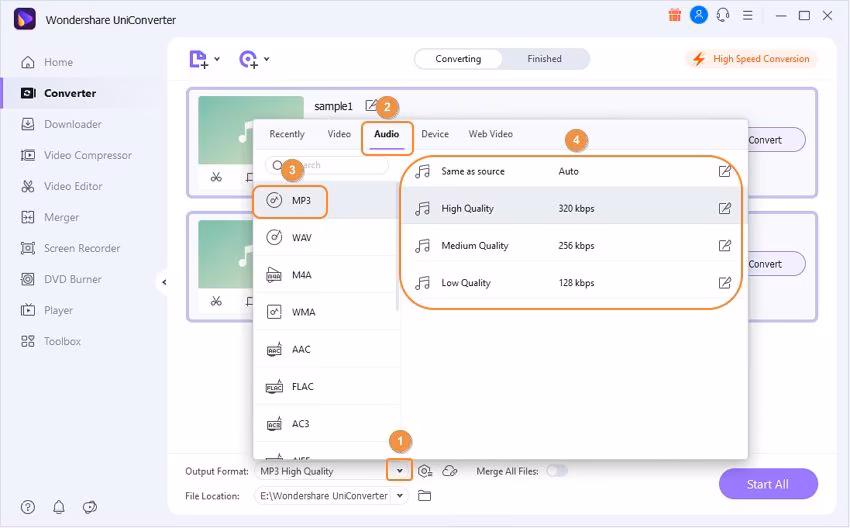Open the Web Video format tab

(491, 134)
